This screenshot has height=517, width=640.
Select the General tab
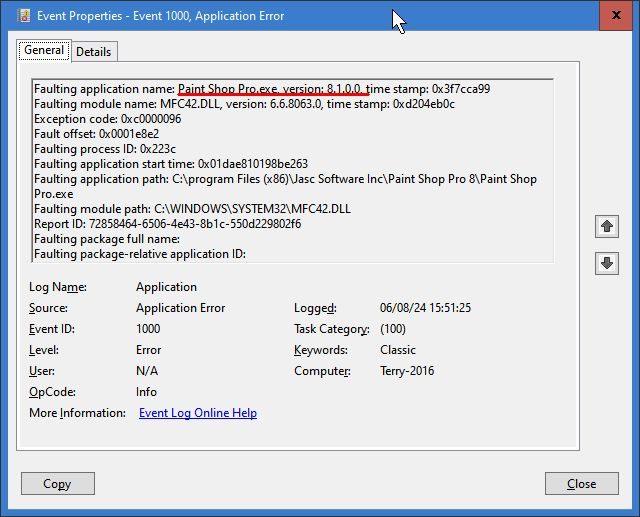pyautogui.click(x=44, y=50)
